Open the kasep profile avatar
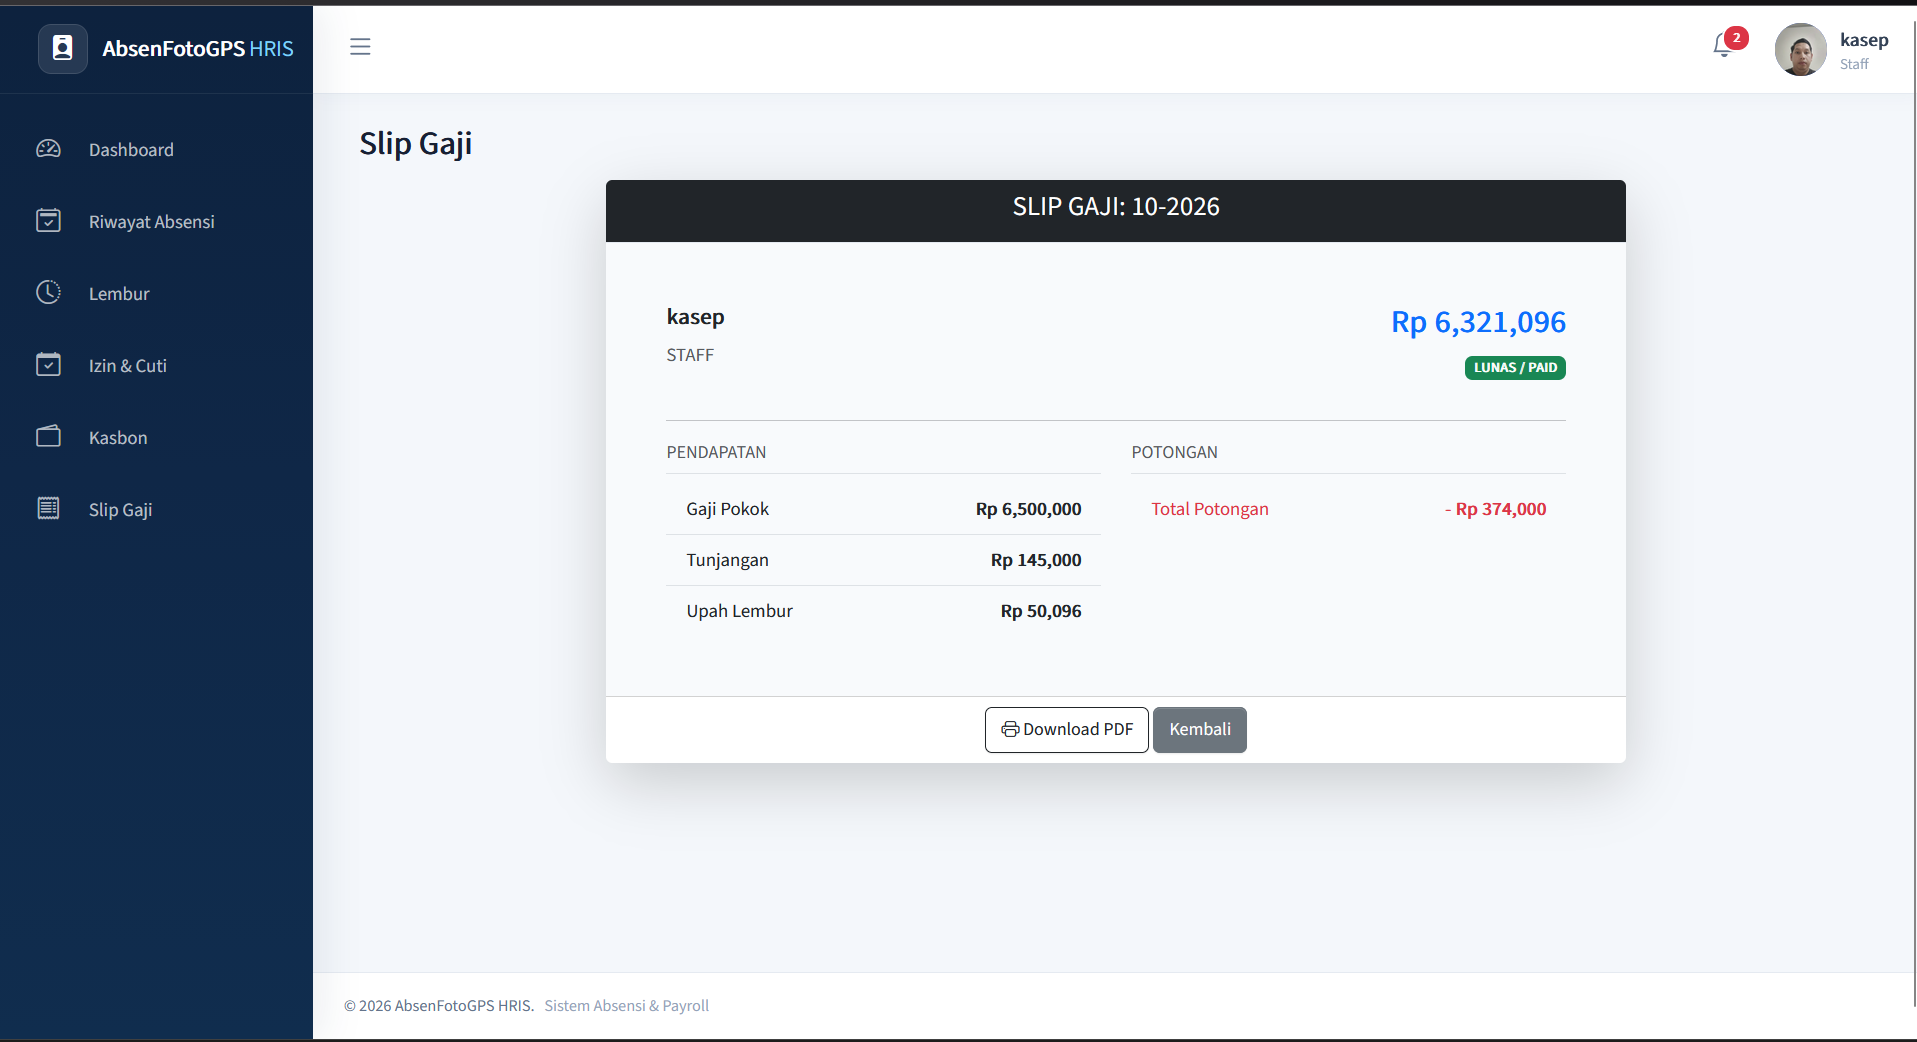1917x1042 pixels. pos(1800,49)
